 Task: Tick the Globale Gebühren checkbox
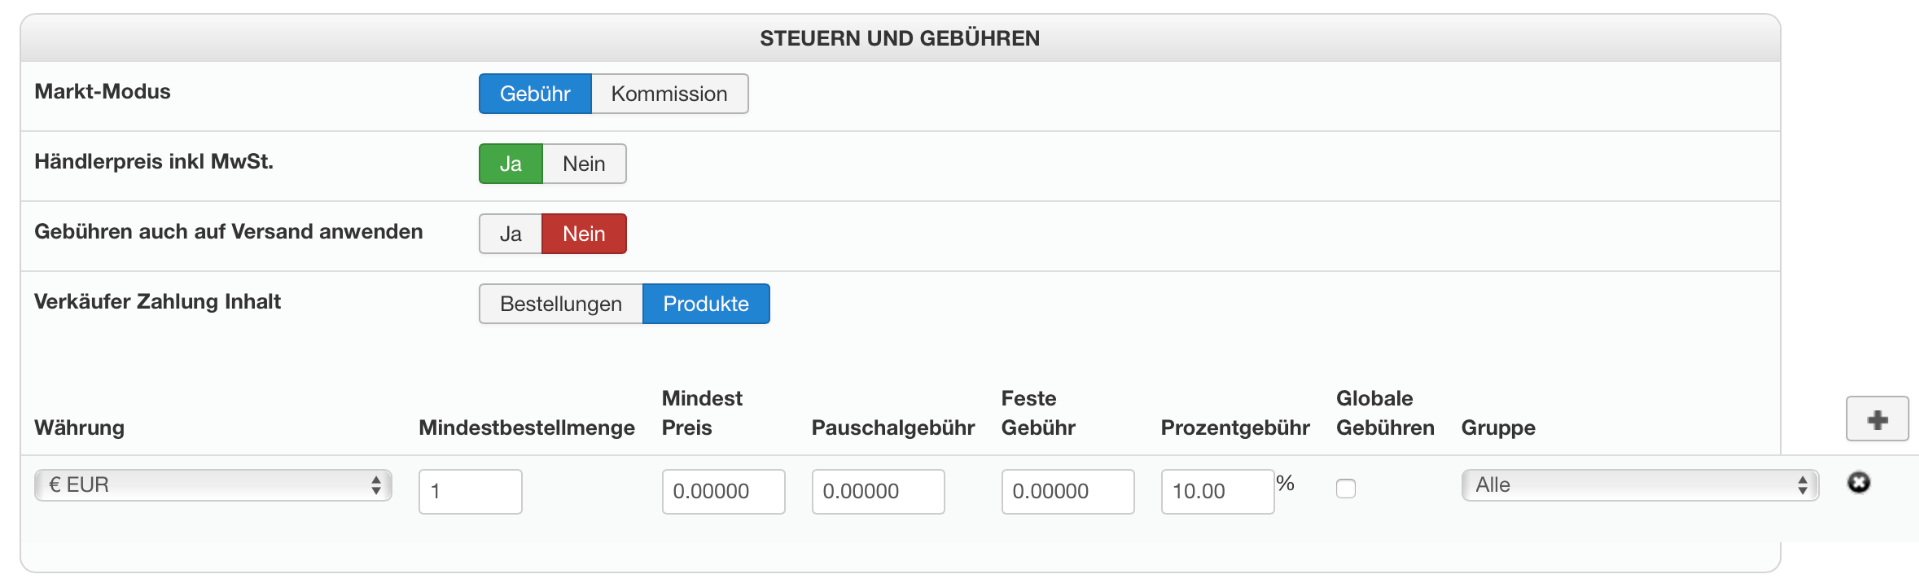point(1346,489)
